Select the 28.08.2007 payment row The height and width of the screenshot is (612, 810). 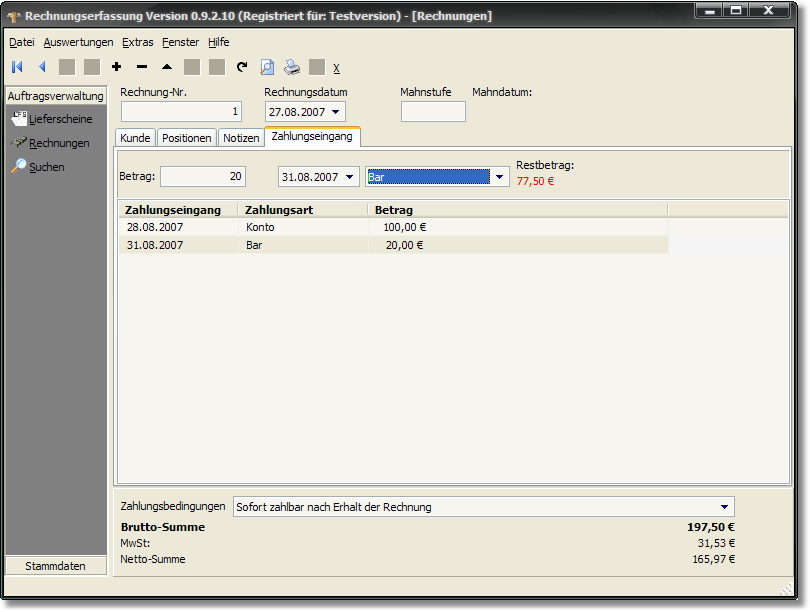point(394,227)
